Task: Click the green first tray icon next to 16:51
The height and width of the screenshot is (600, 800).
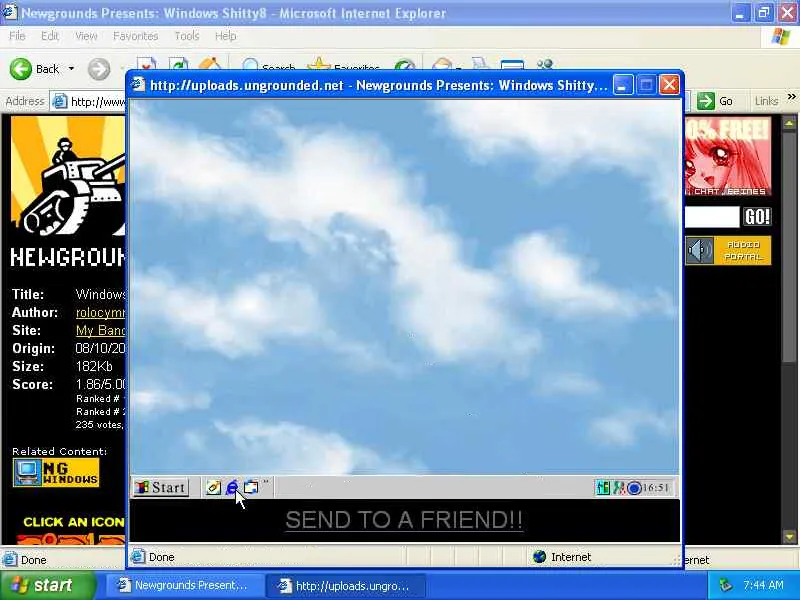Action: [603, 488]
